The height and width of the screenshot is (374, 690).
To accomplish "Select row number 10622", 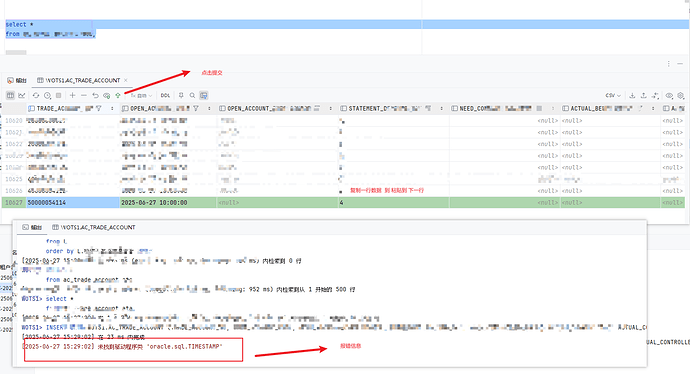I will (14, 144).
